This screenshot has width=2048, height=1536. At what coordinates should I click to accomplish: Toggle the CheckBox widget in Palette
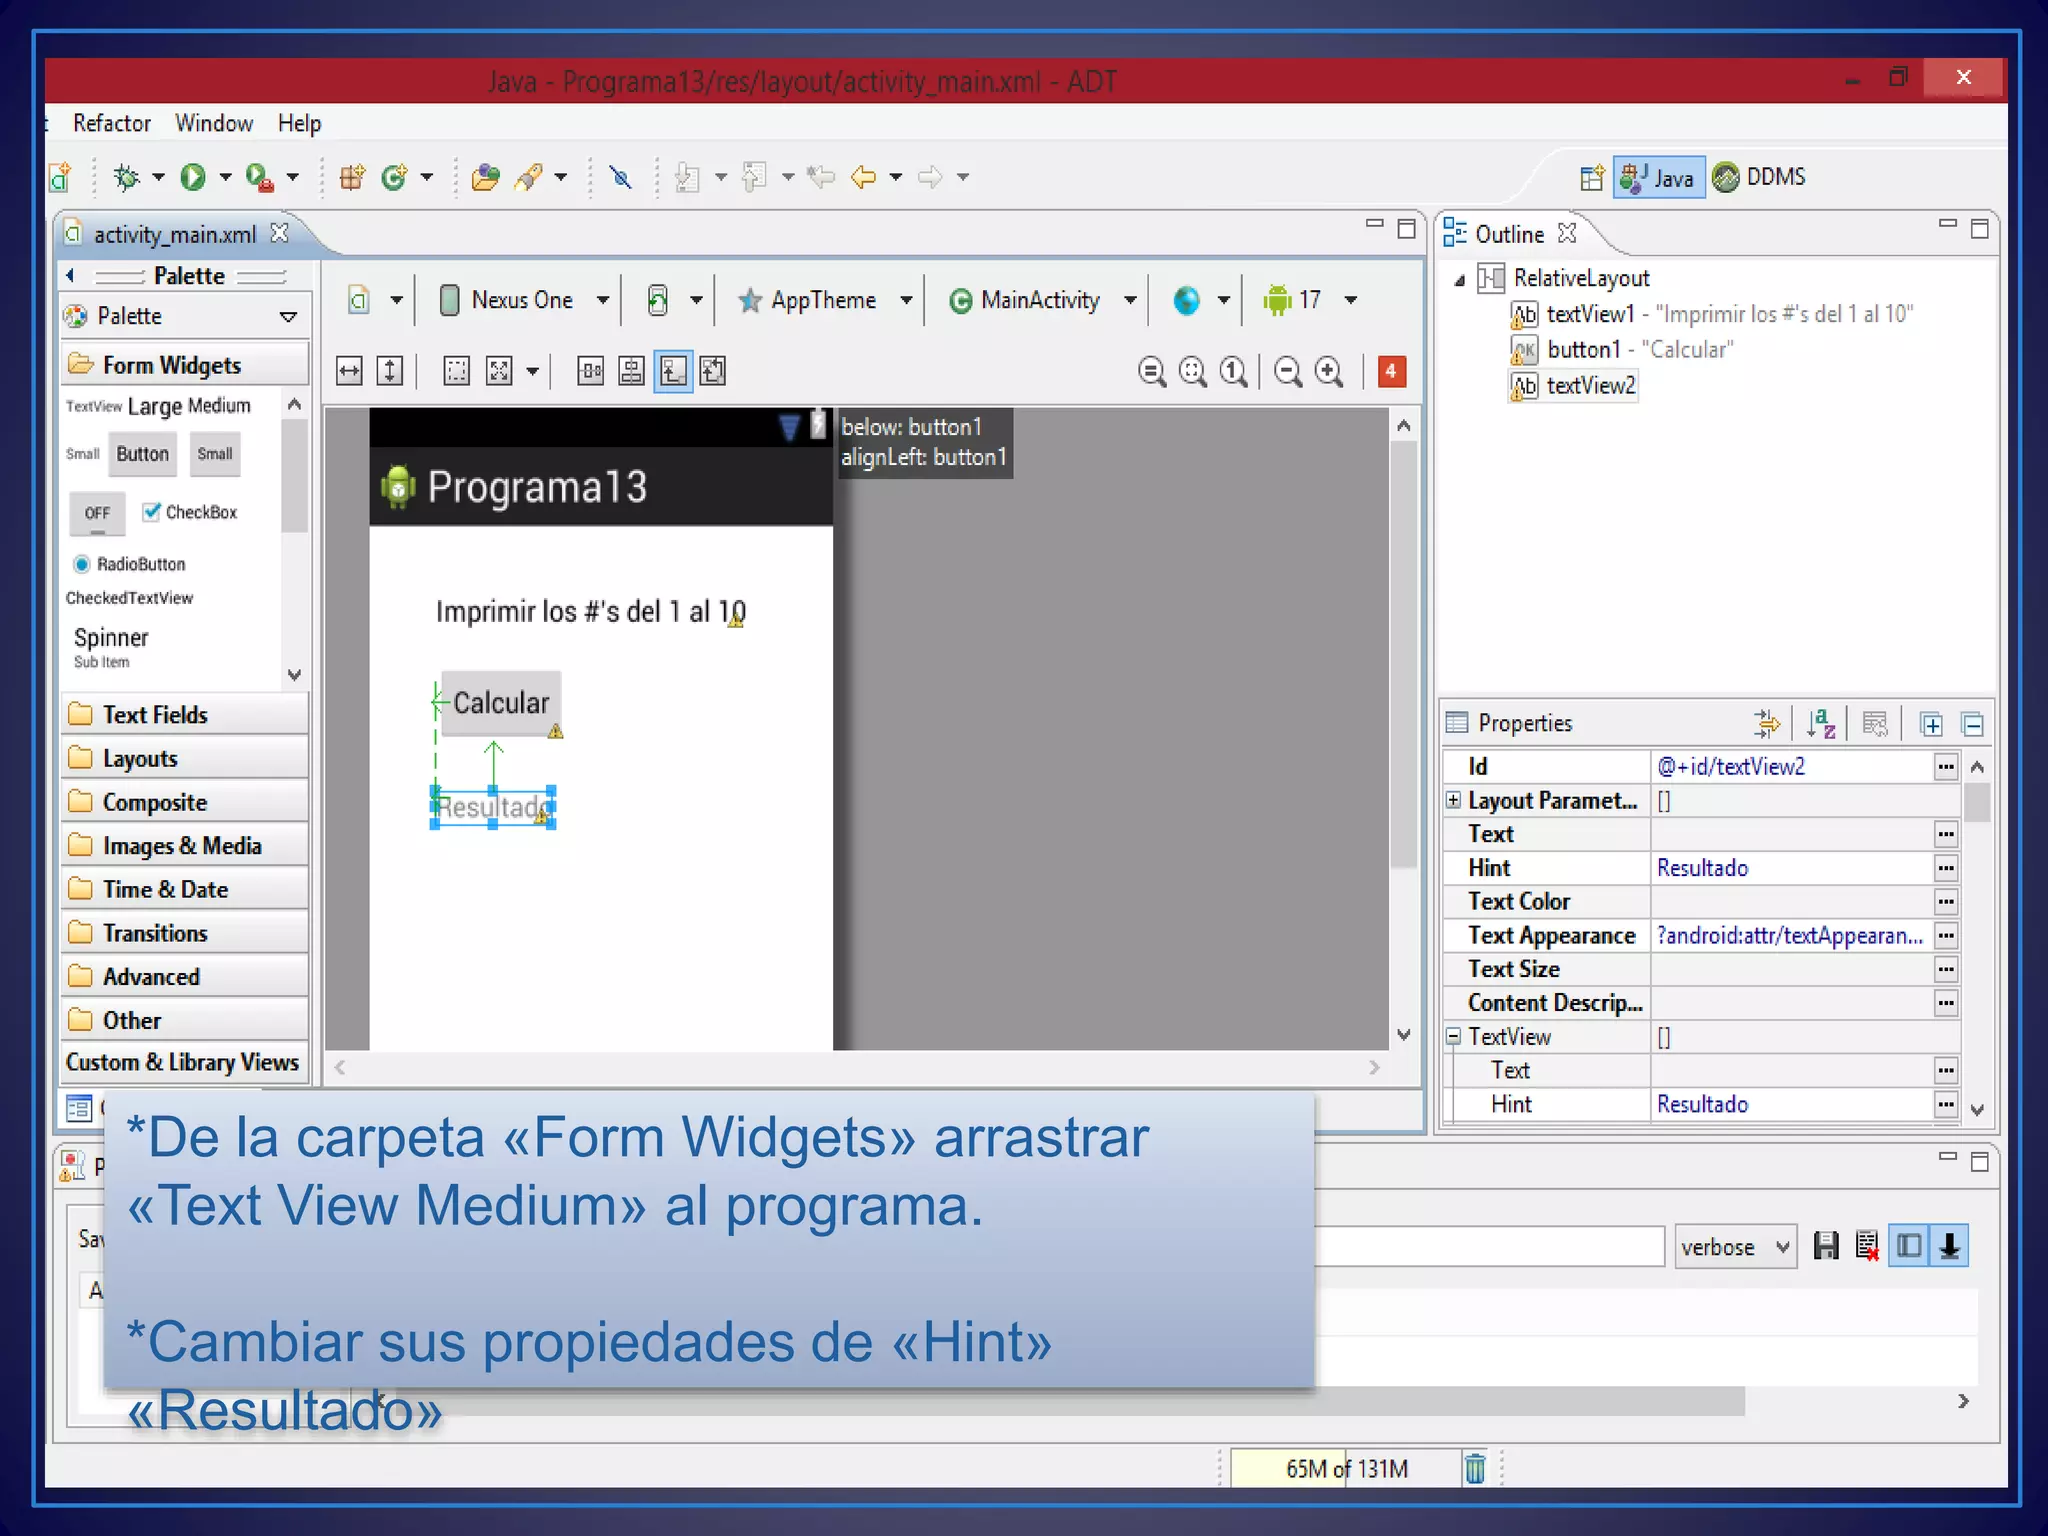point(190,512)
